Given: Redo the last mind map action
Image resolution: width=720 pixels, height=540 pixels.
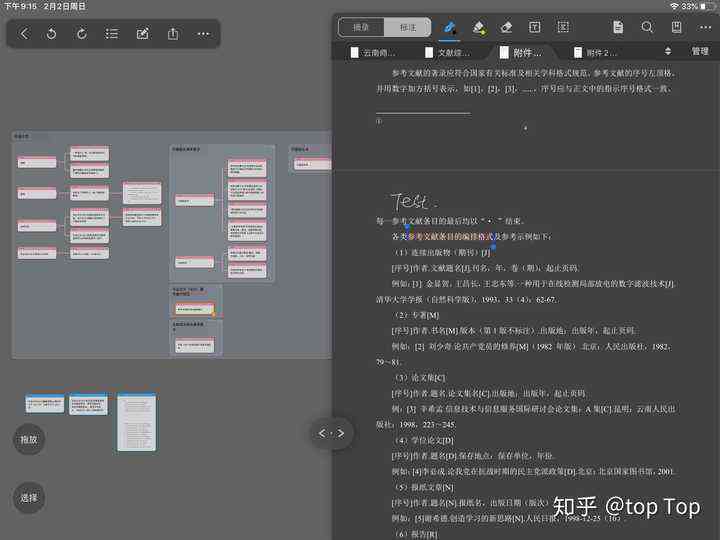Looking at the screenshot, I should tap(82, 34).
